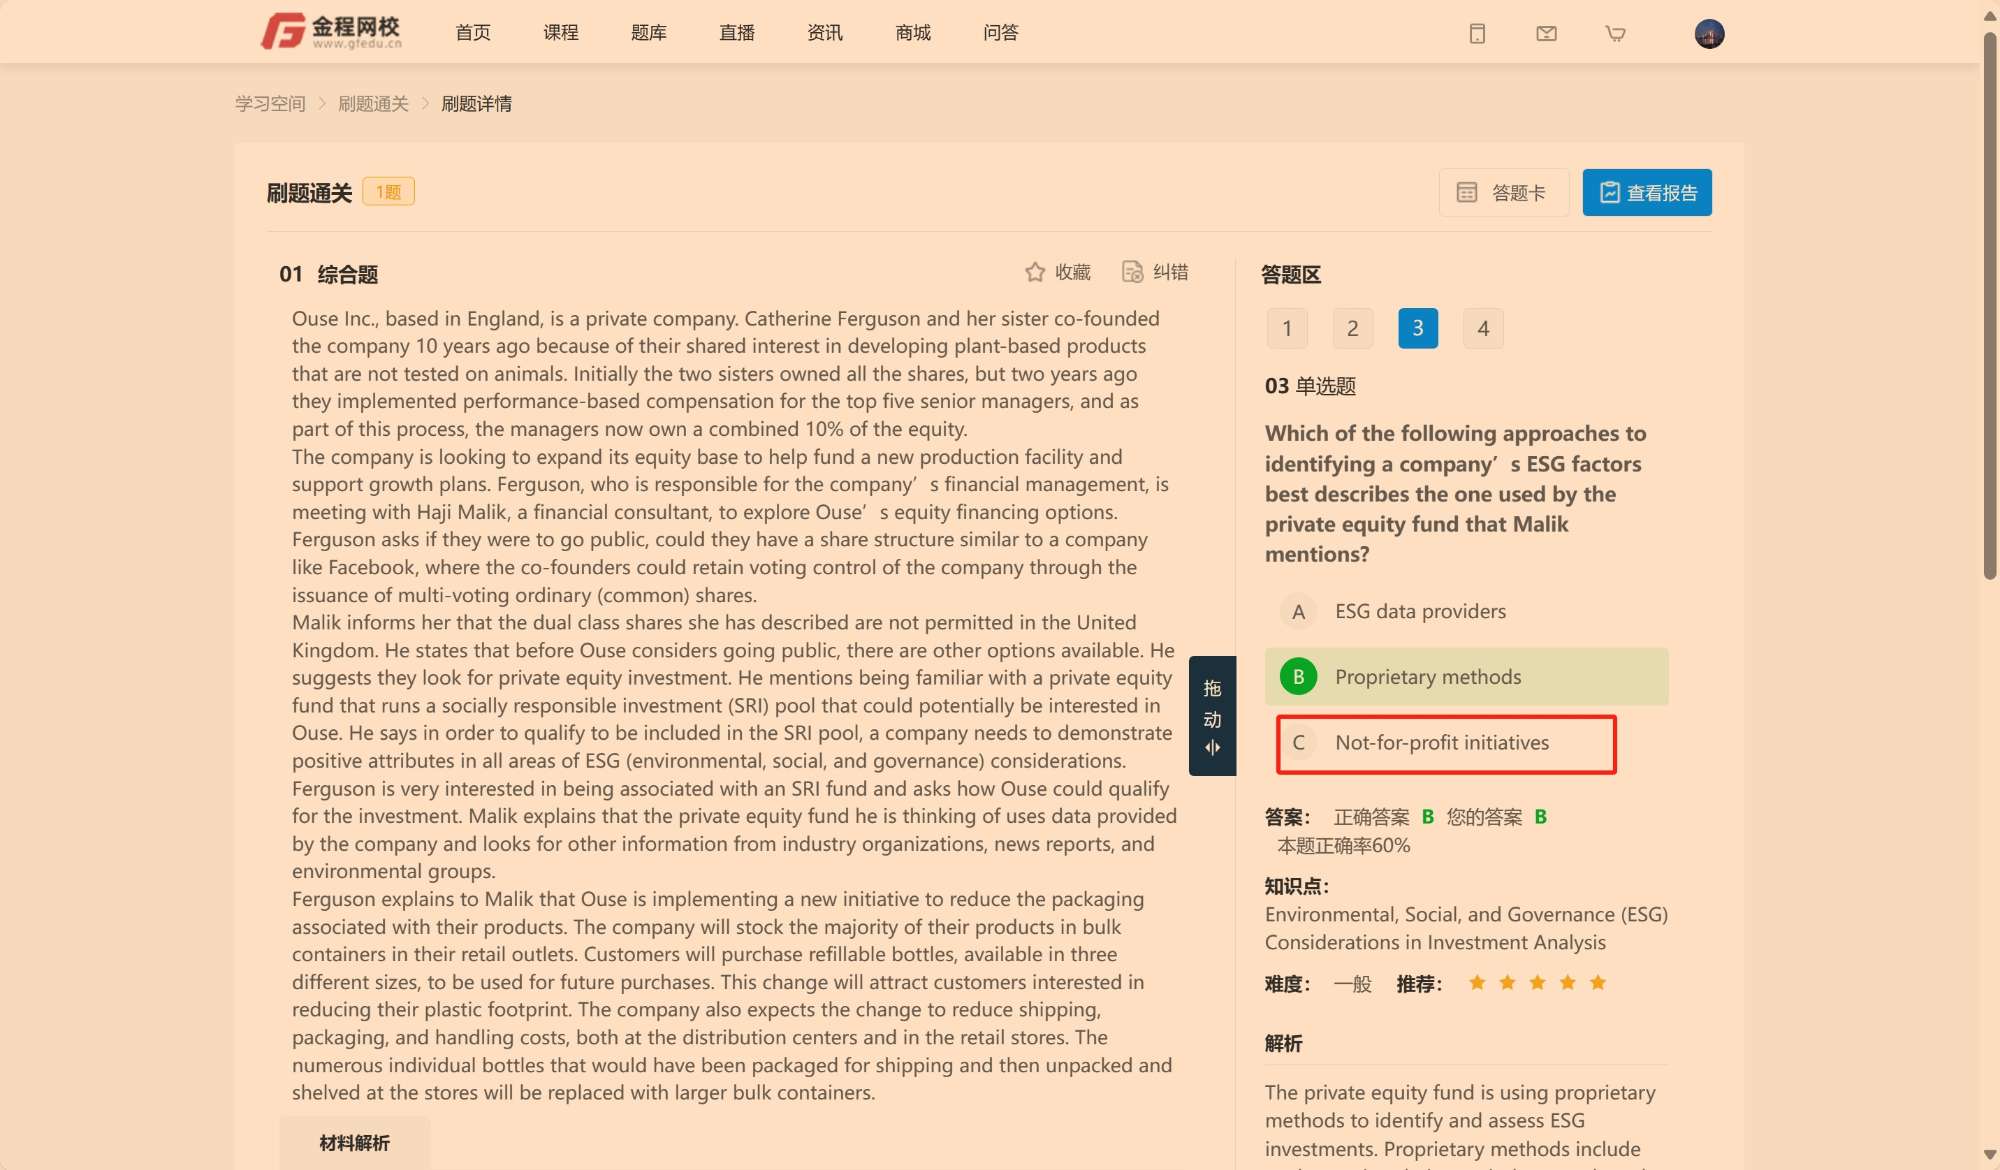Expand the 材料解析 material analysis section
The height and width of the screenshot is (1170, 2000).
pos(355,1143)
